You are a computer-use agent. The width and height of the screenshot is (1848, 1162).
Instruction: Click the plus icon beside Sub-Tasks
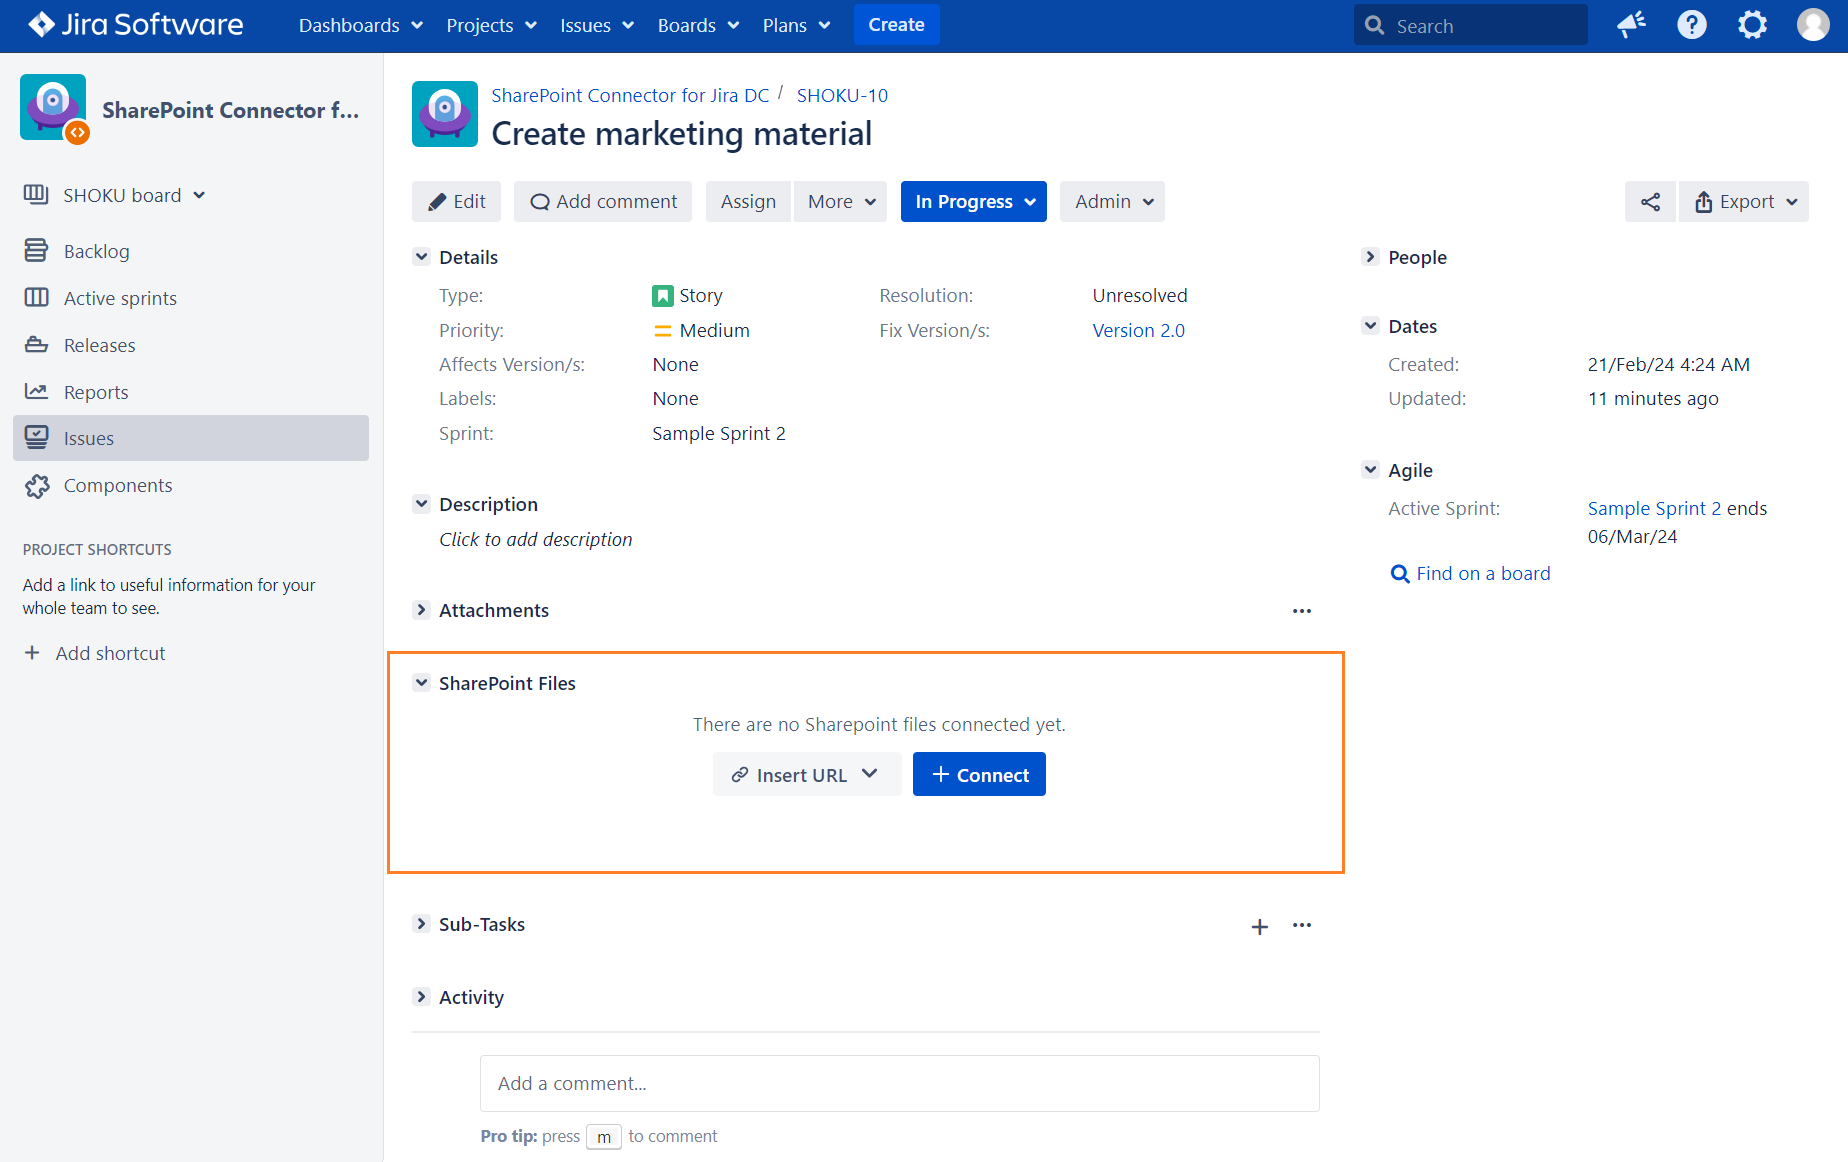(x=1259, y=926)
